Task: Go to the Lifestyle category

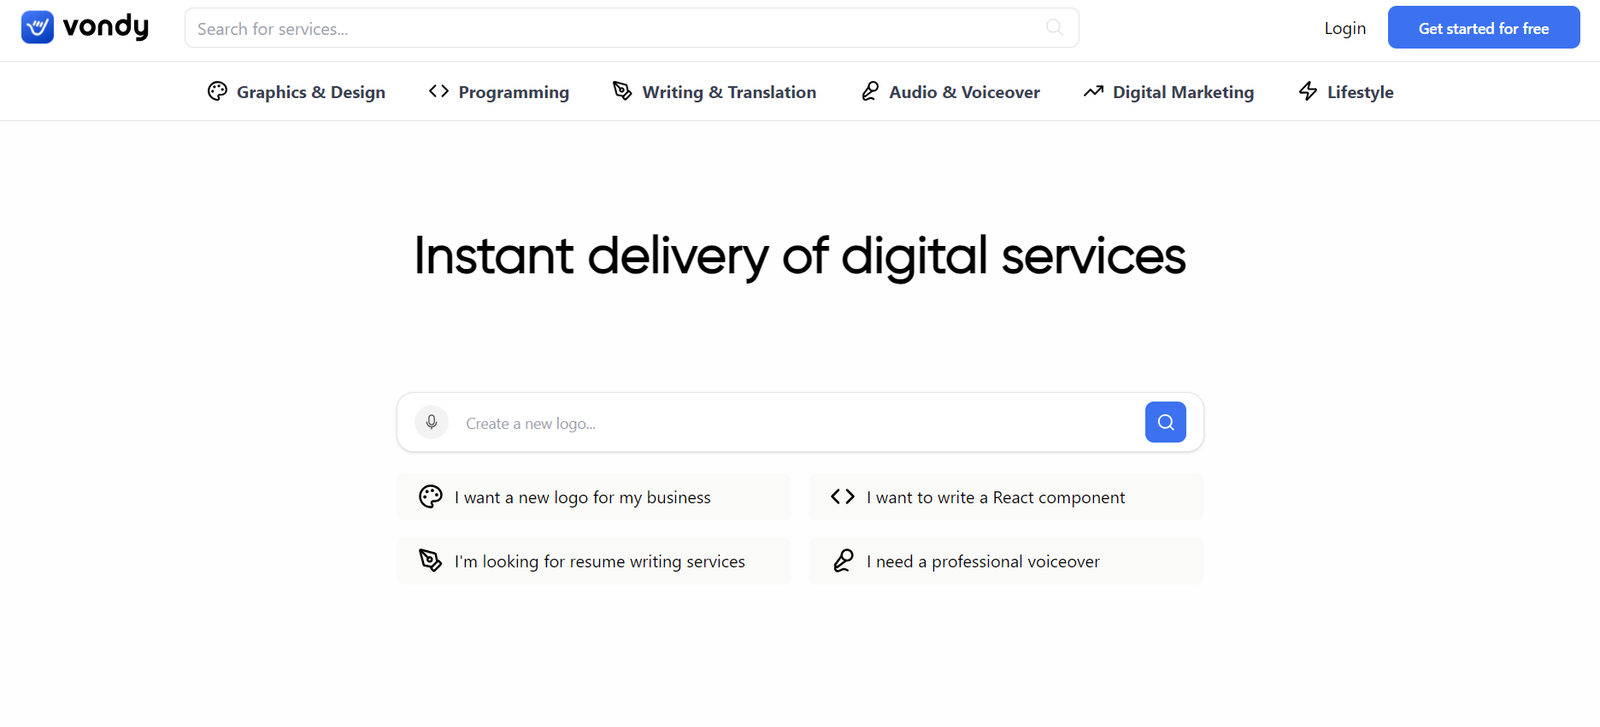Action: coord(1359,92)
